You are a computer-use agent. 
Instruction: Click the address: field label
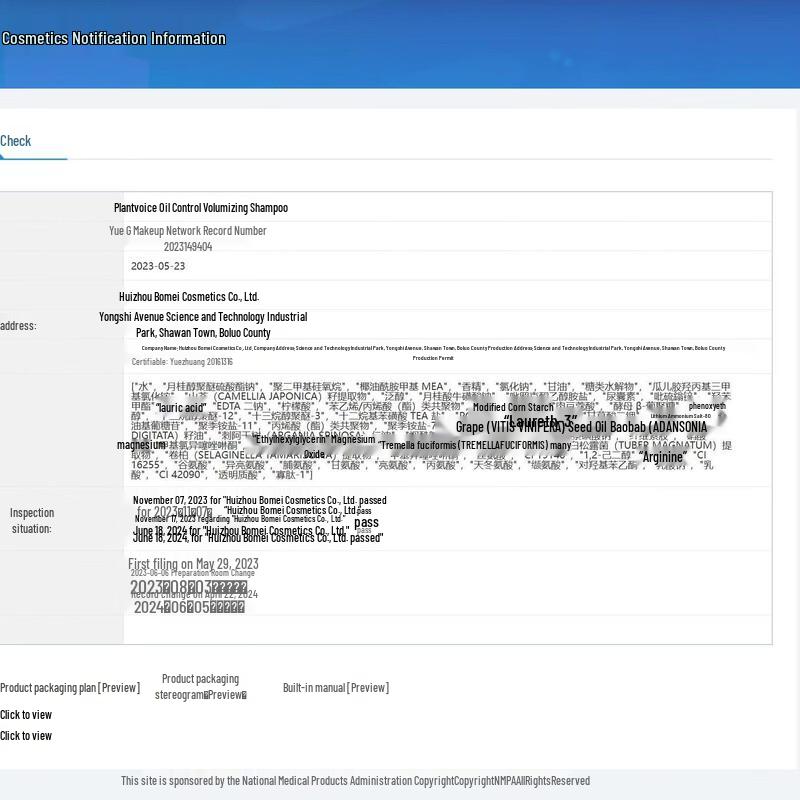[18, 326]
